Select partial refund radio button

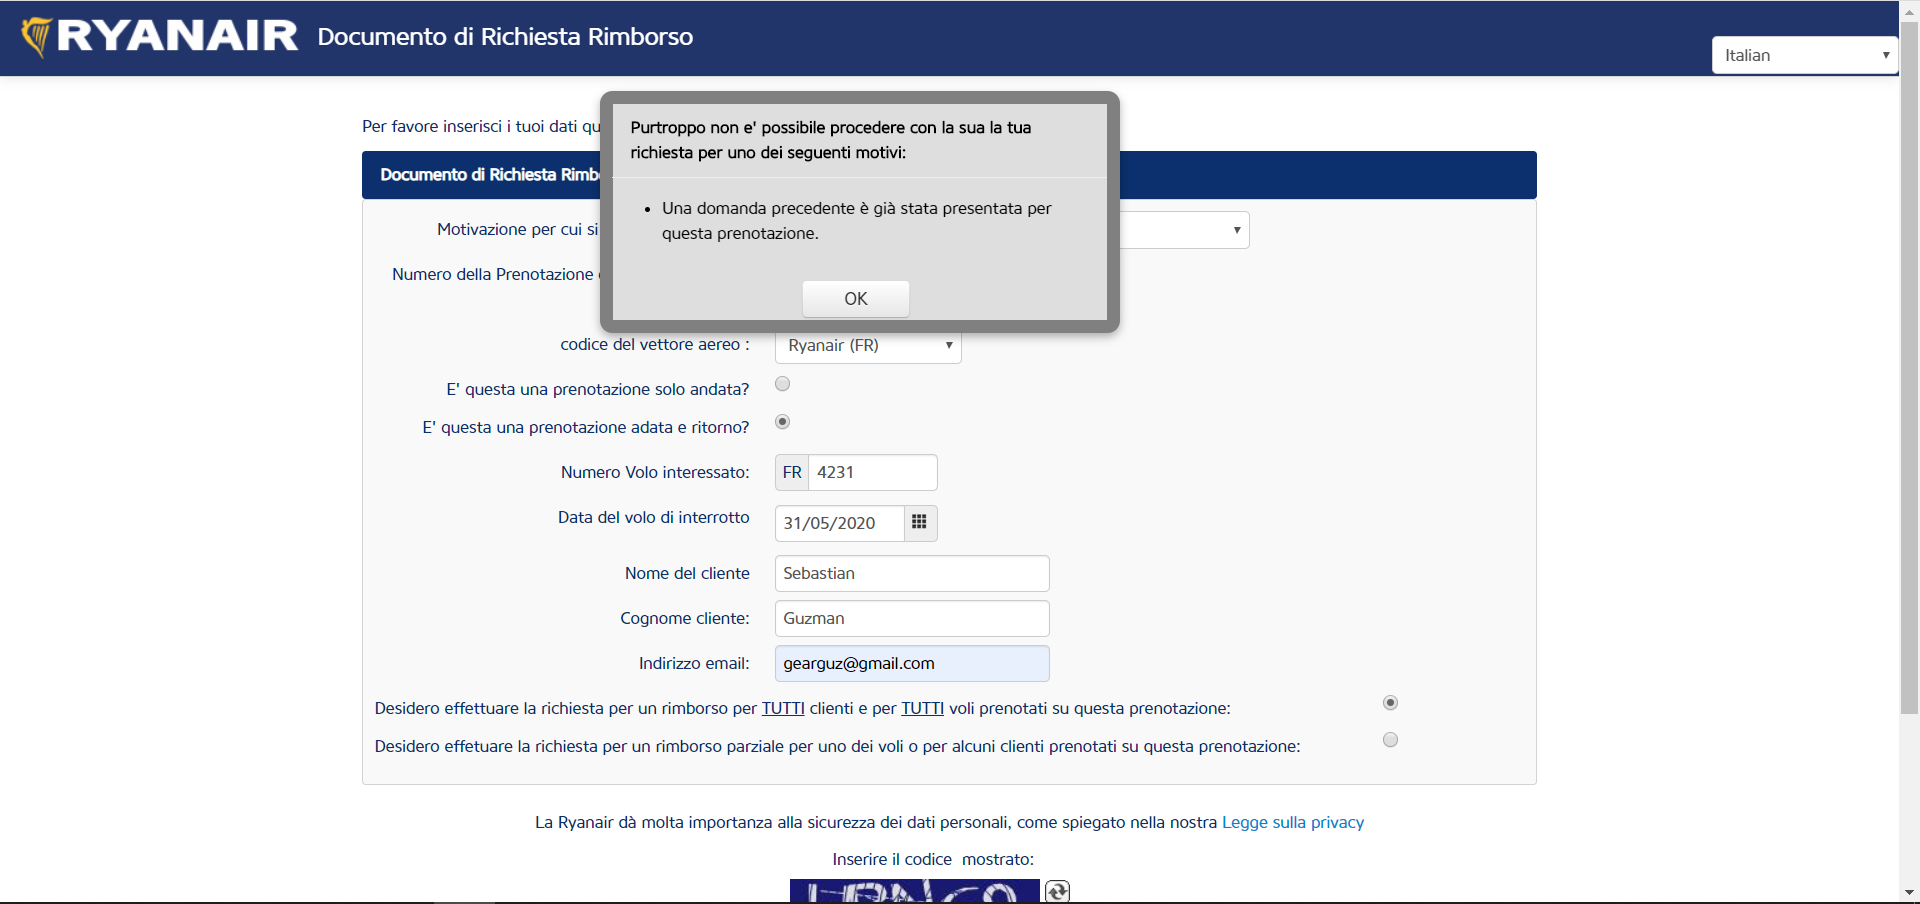point(1390,740)
